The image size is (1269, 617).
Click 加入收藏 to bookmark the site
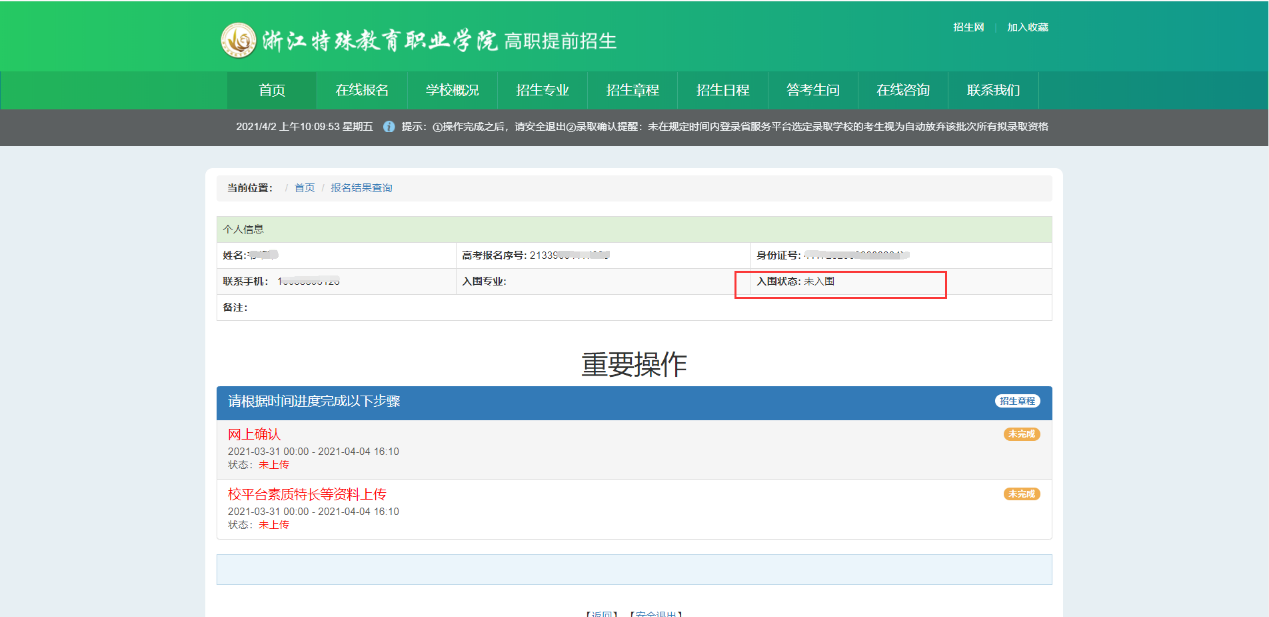point(1027,27)
